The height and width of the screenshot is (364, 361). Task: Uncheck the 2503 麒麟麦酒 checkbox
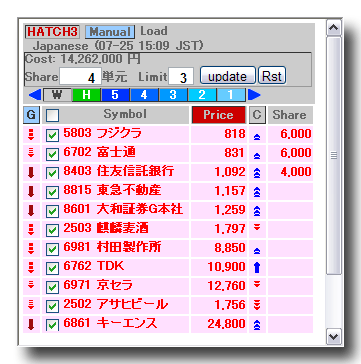[x=52, y=230]
